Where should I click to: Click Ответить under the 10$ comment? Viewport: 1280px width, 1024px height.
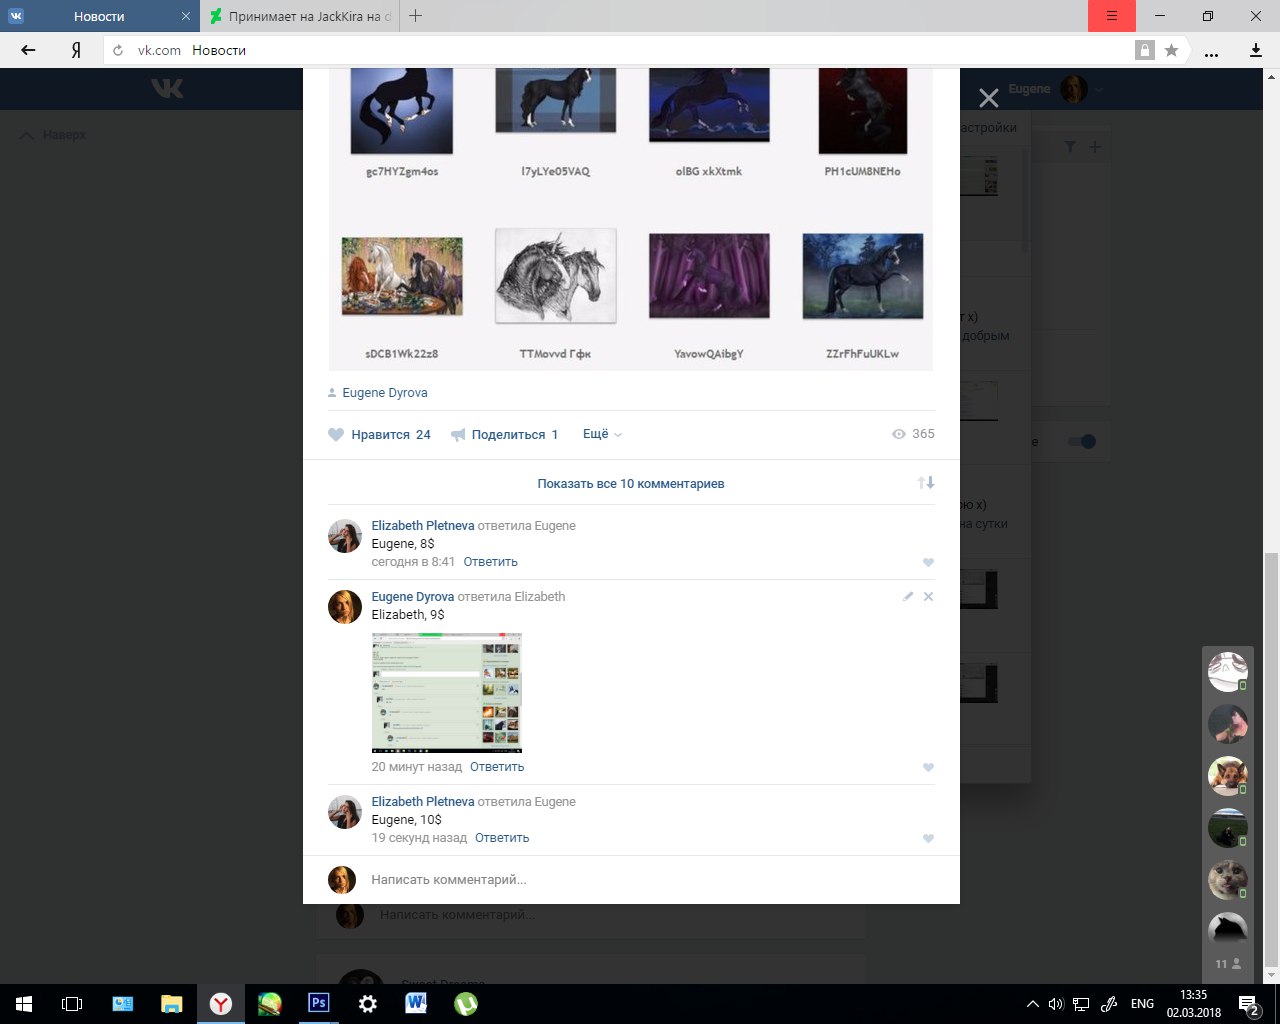[x=502, y=838]
